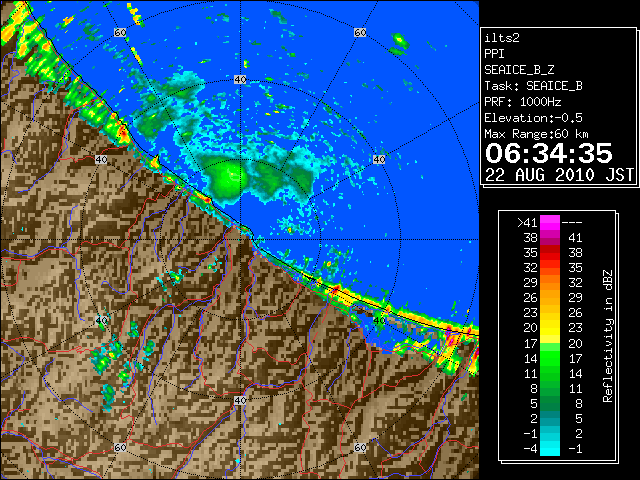
Task: Click the 06:34:35 timestamp
Action: click(549, 153)
